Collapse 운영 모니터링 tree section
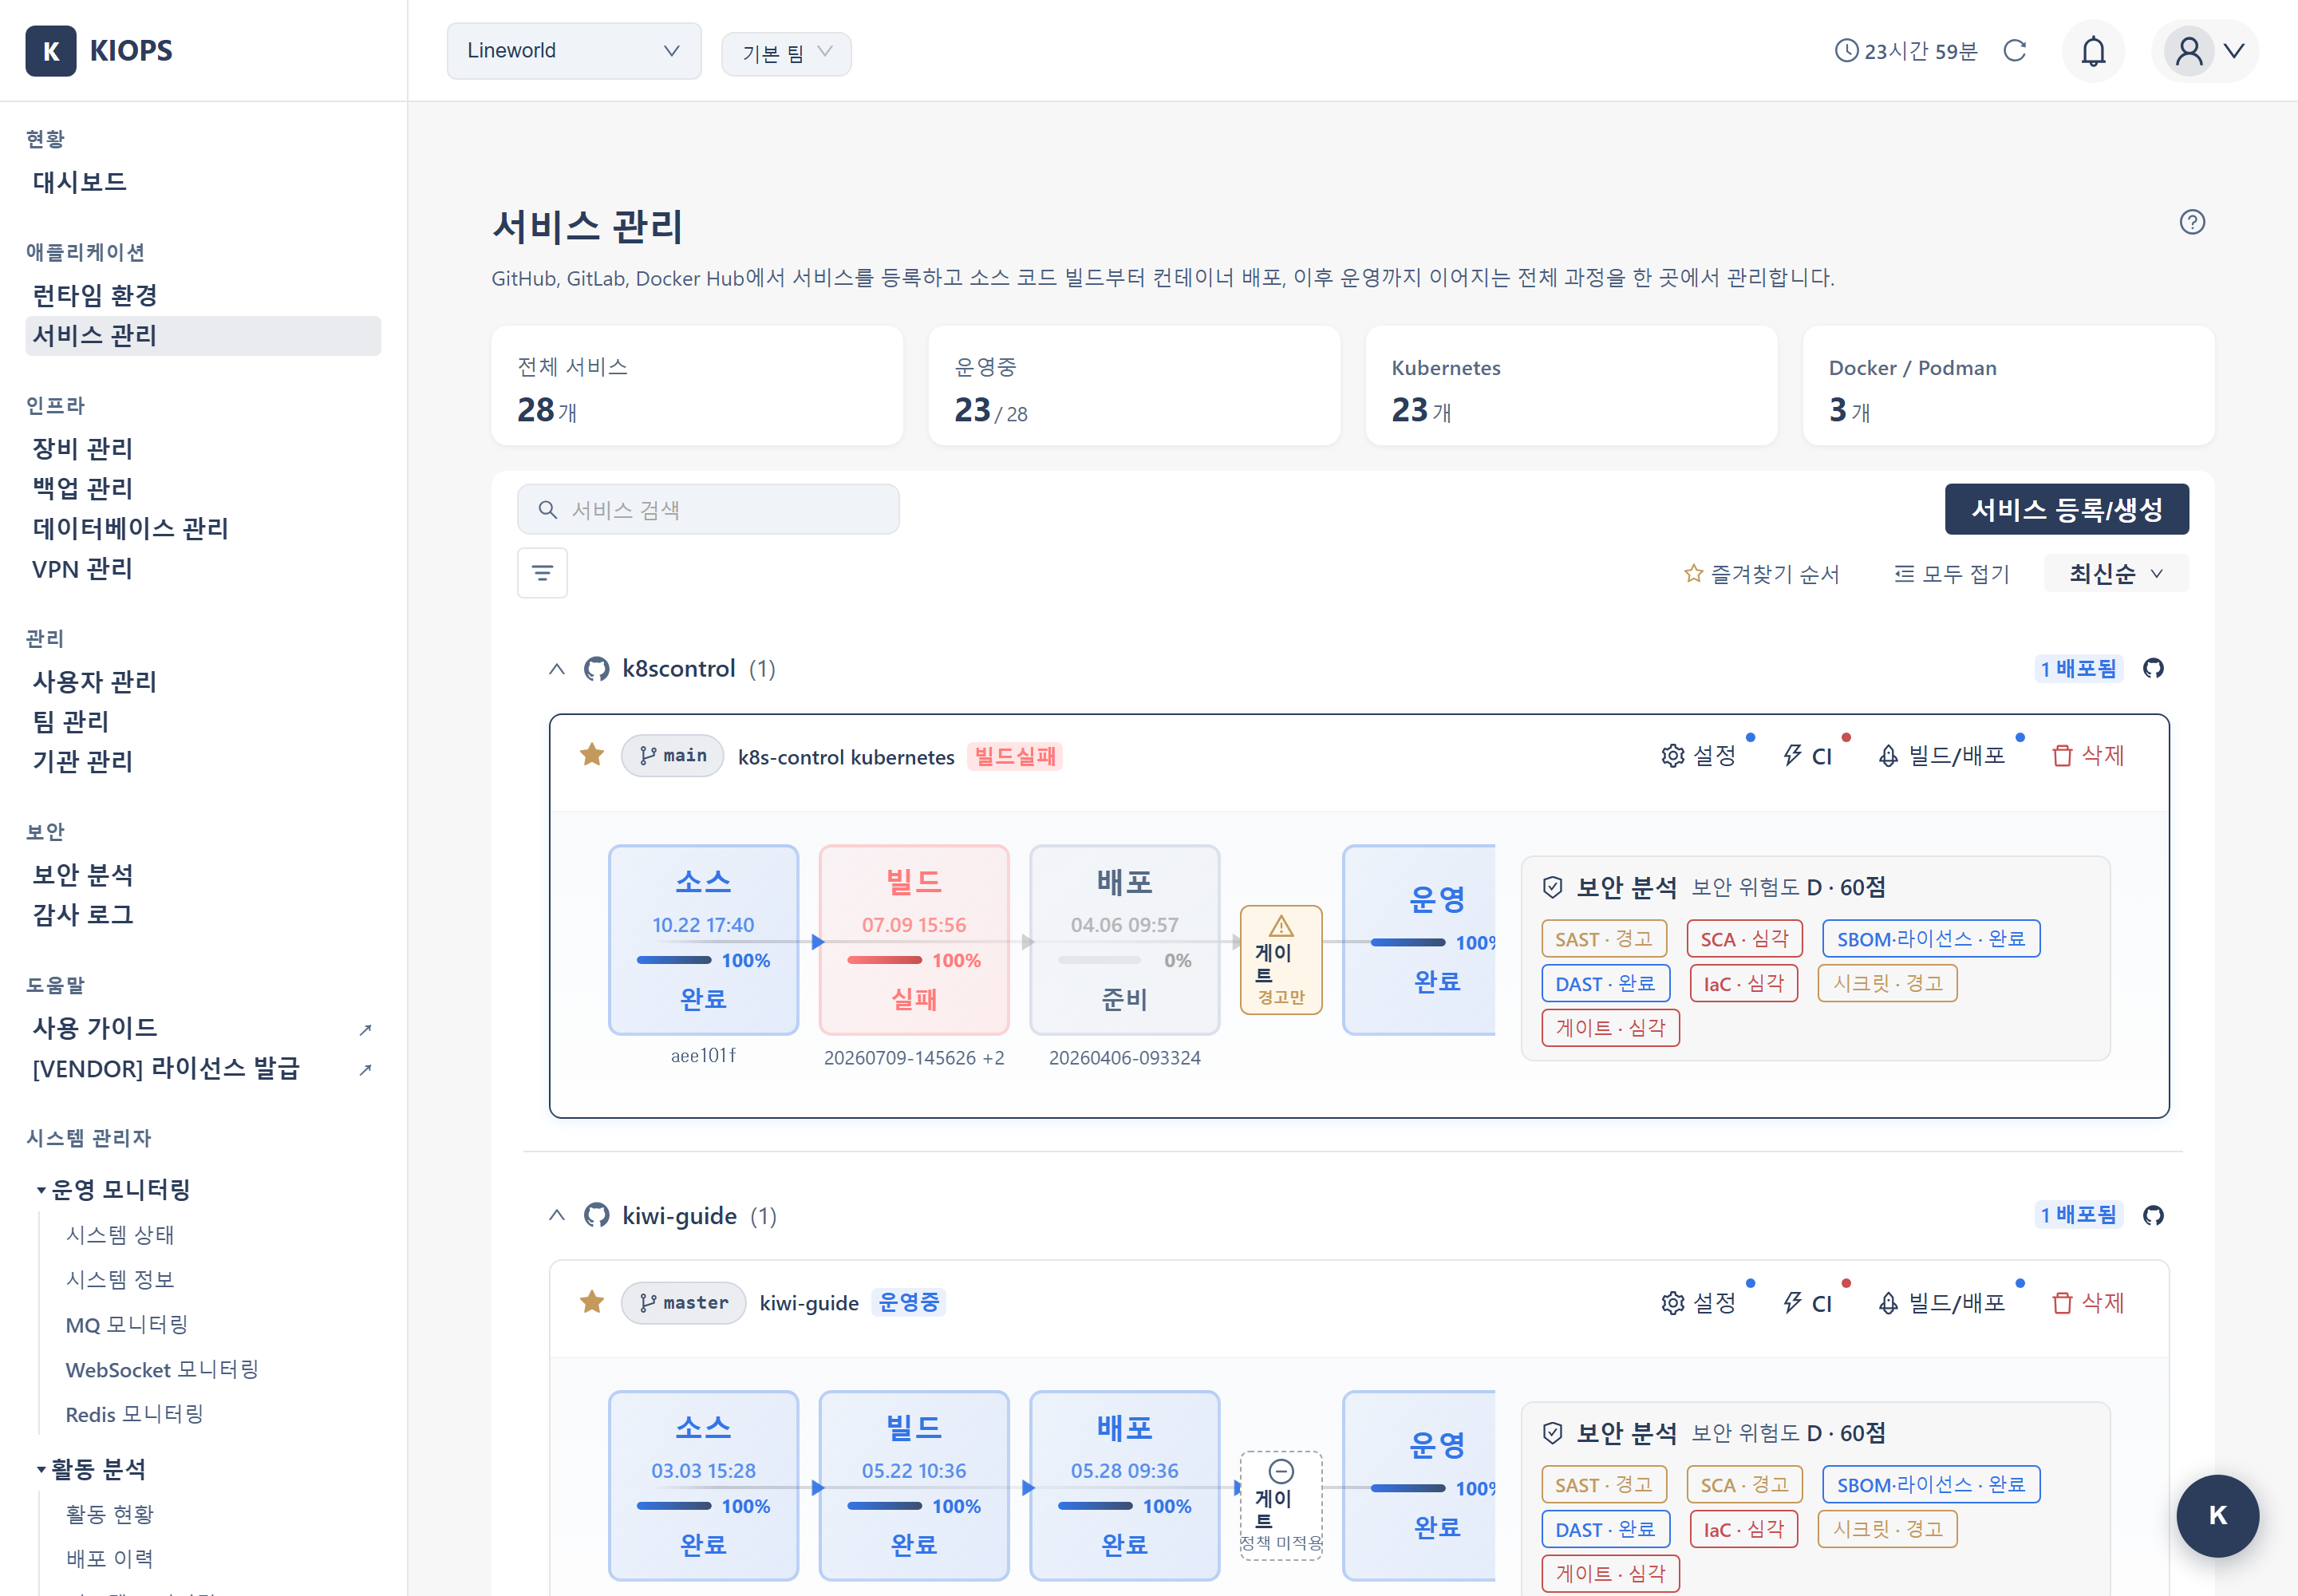 click(41, 1190)
